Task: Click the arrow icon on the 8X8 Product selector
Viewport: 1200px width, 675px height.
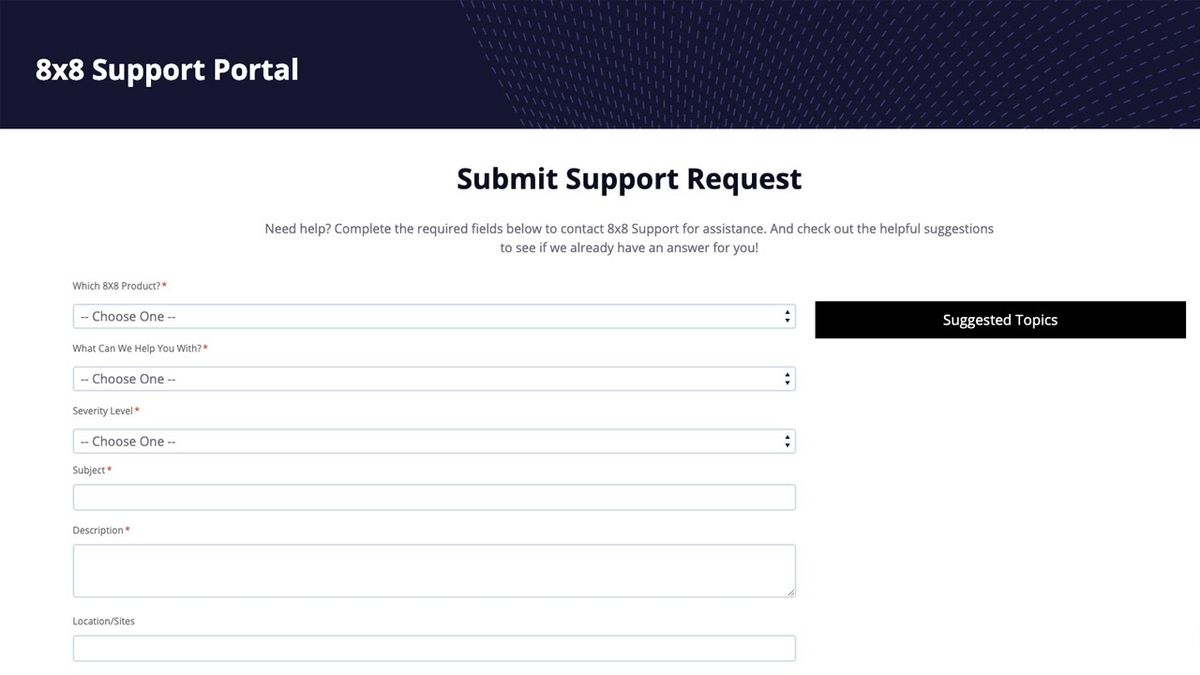Action: (788, 317)
